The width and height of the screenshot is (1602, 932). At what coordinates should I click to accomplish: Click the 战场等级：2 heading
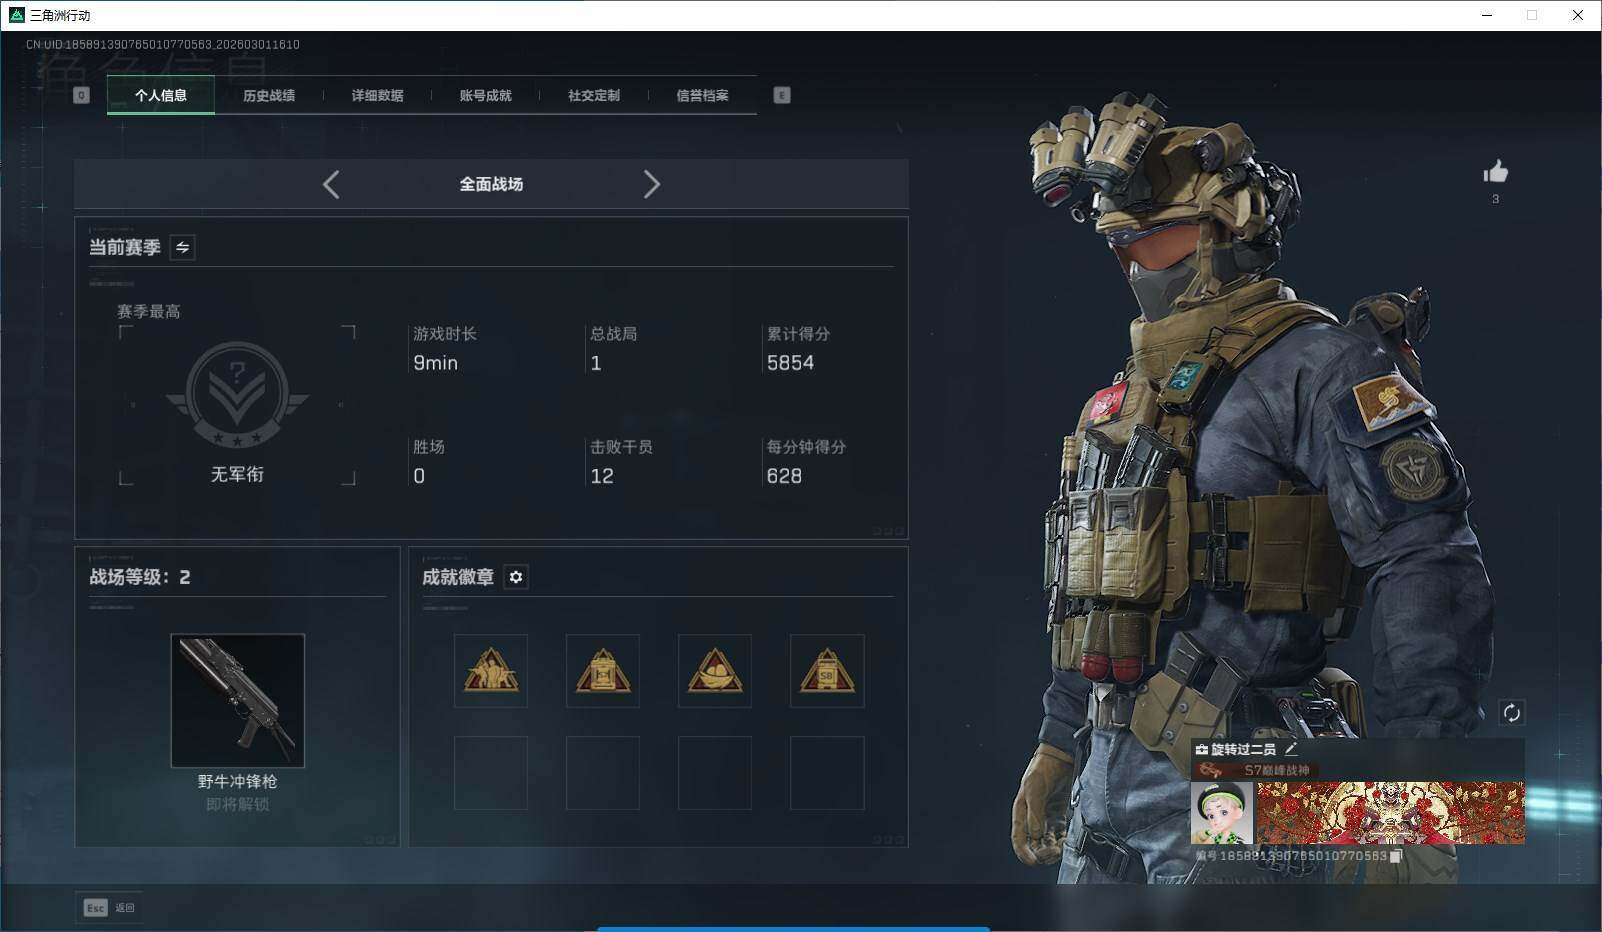[140, 577]
